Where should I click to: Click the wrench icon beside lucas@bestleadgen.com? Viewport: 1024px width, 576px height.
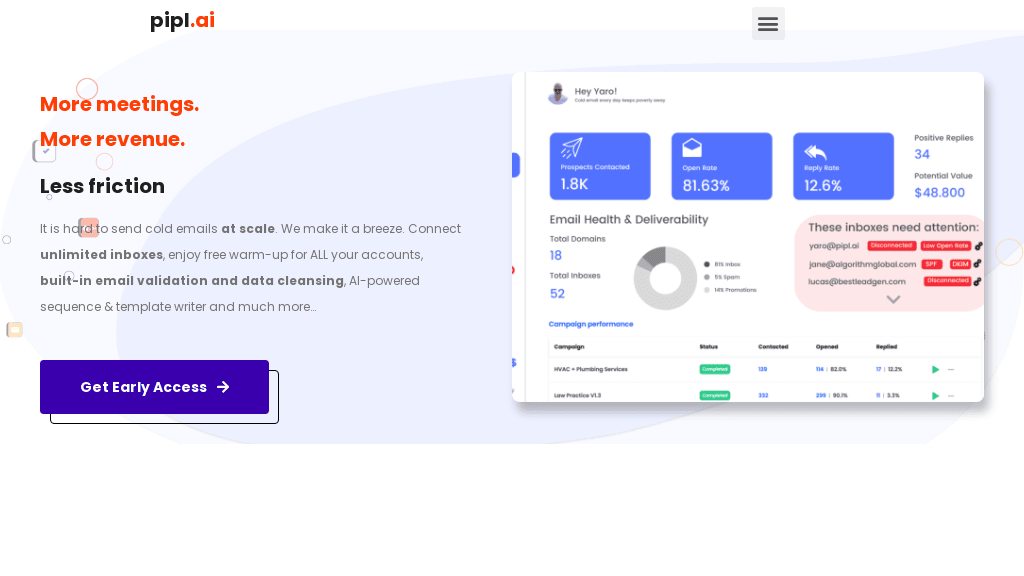977,282
